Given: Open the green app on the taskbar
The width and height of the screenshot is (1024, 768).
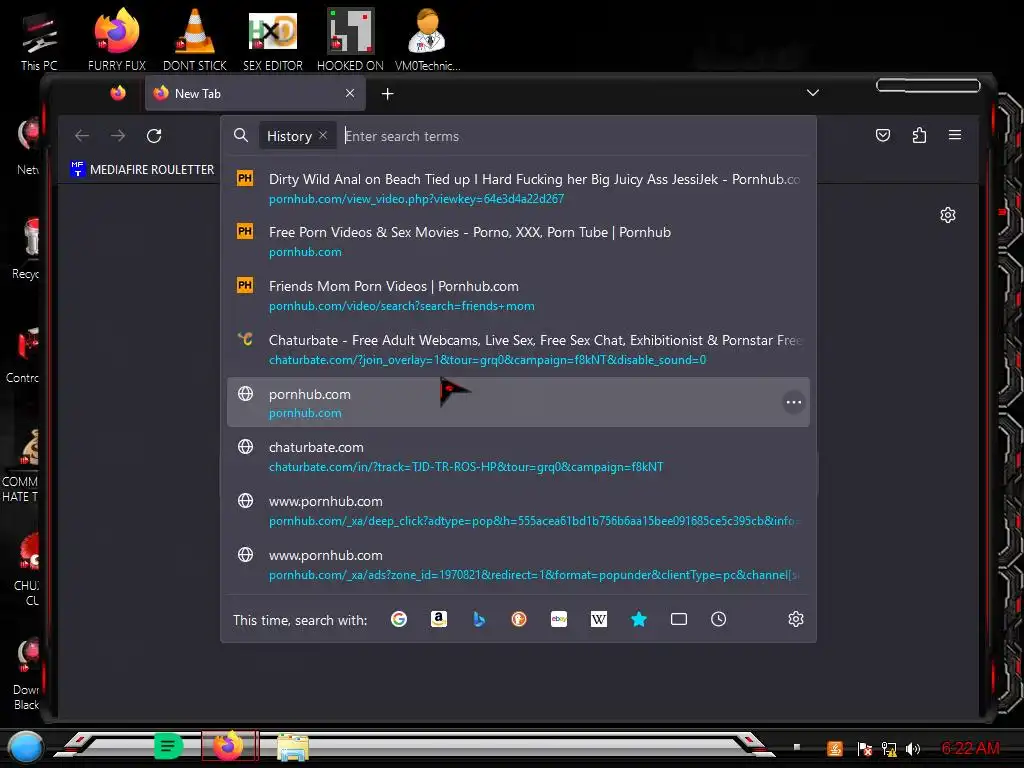Looking at the screenshot, I should point(168,746).
